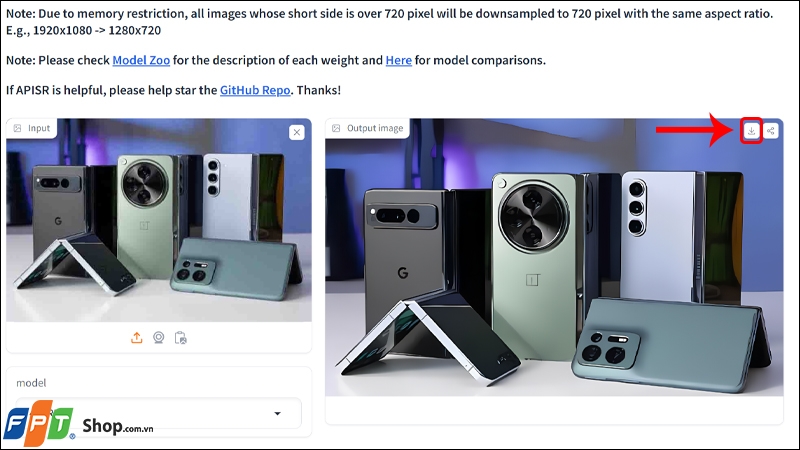The height and width of the screenshot is (450, 800).
Task: Open the Model Zoo link
Action: coord(141,60)
